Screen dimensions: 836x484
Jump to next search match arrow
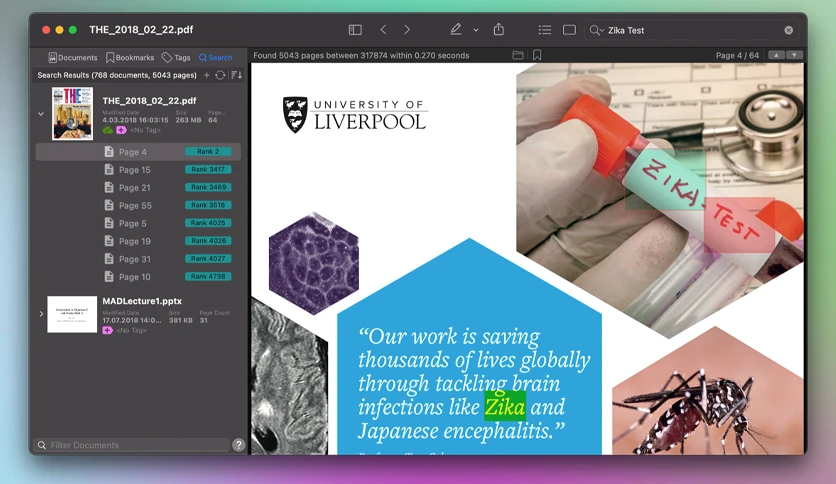794,55
